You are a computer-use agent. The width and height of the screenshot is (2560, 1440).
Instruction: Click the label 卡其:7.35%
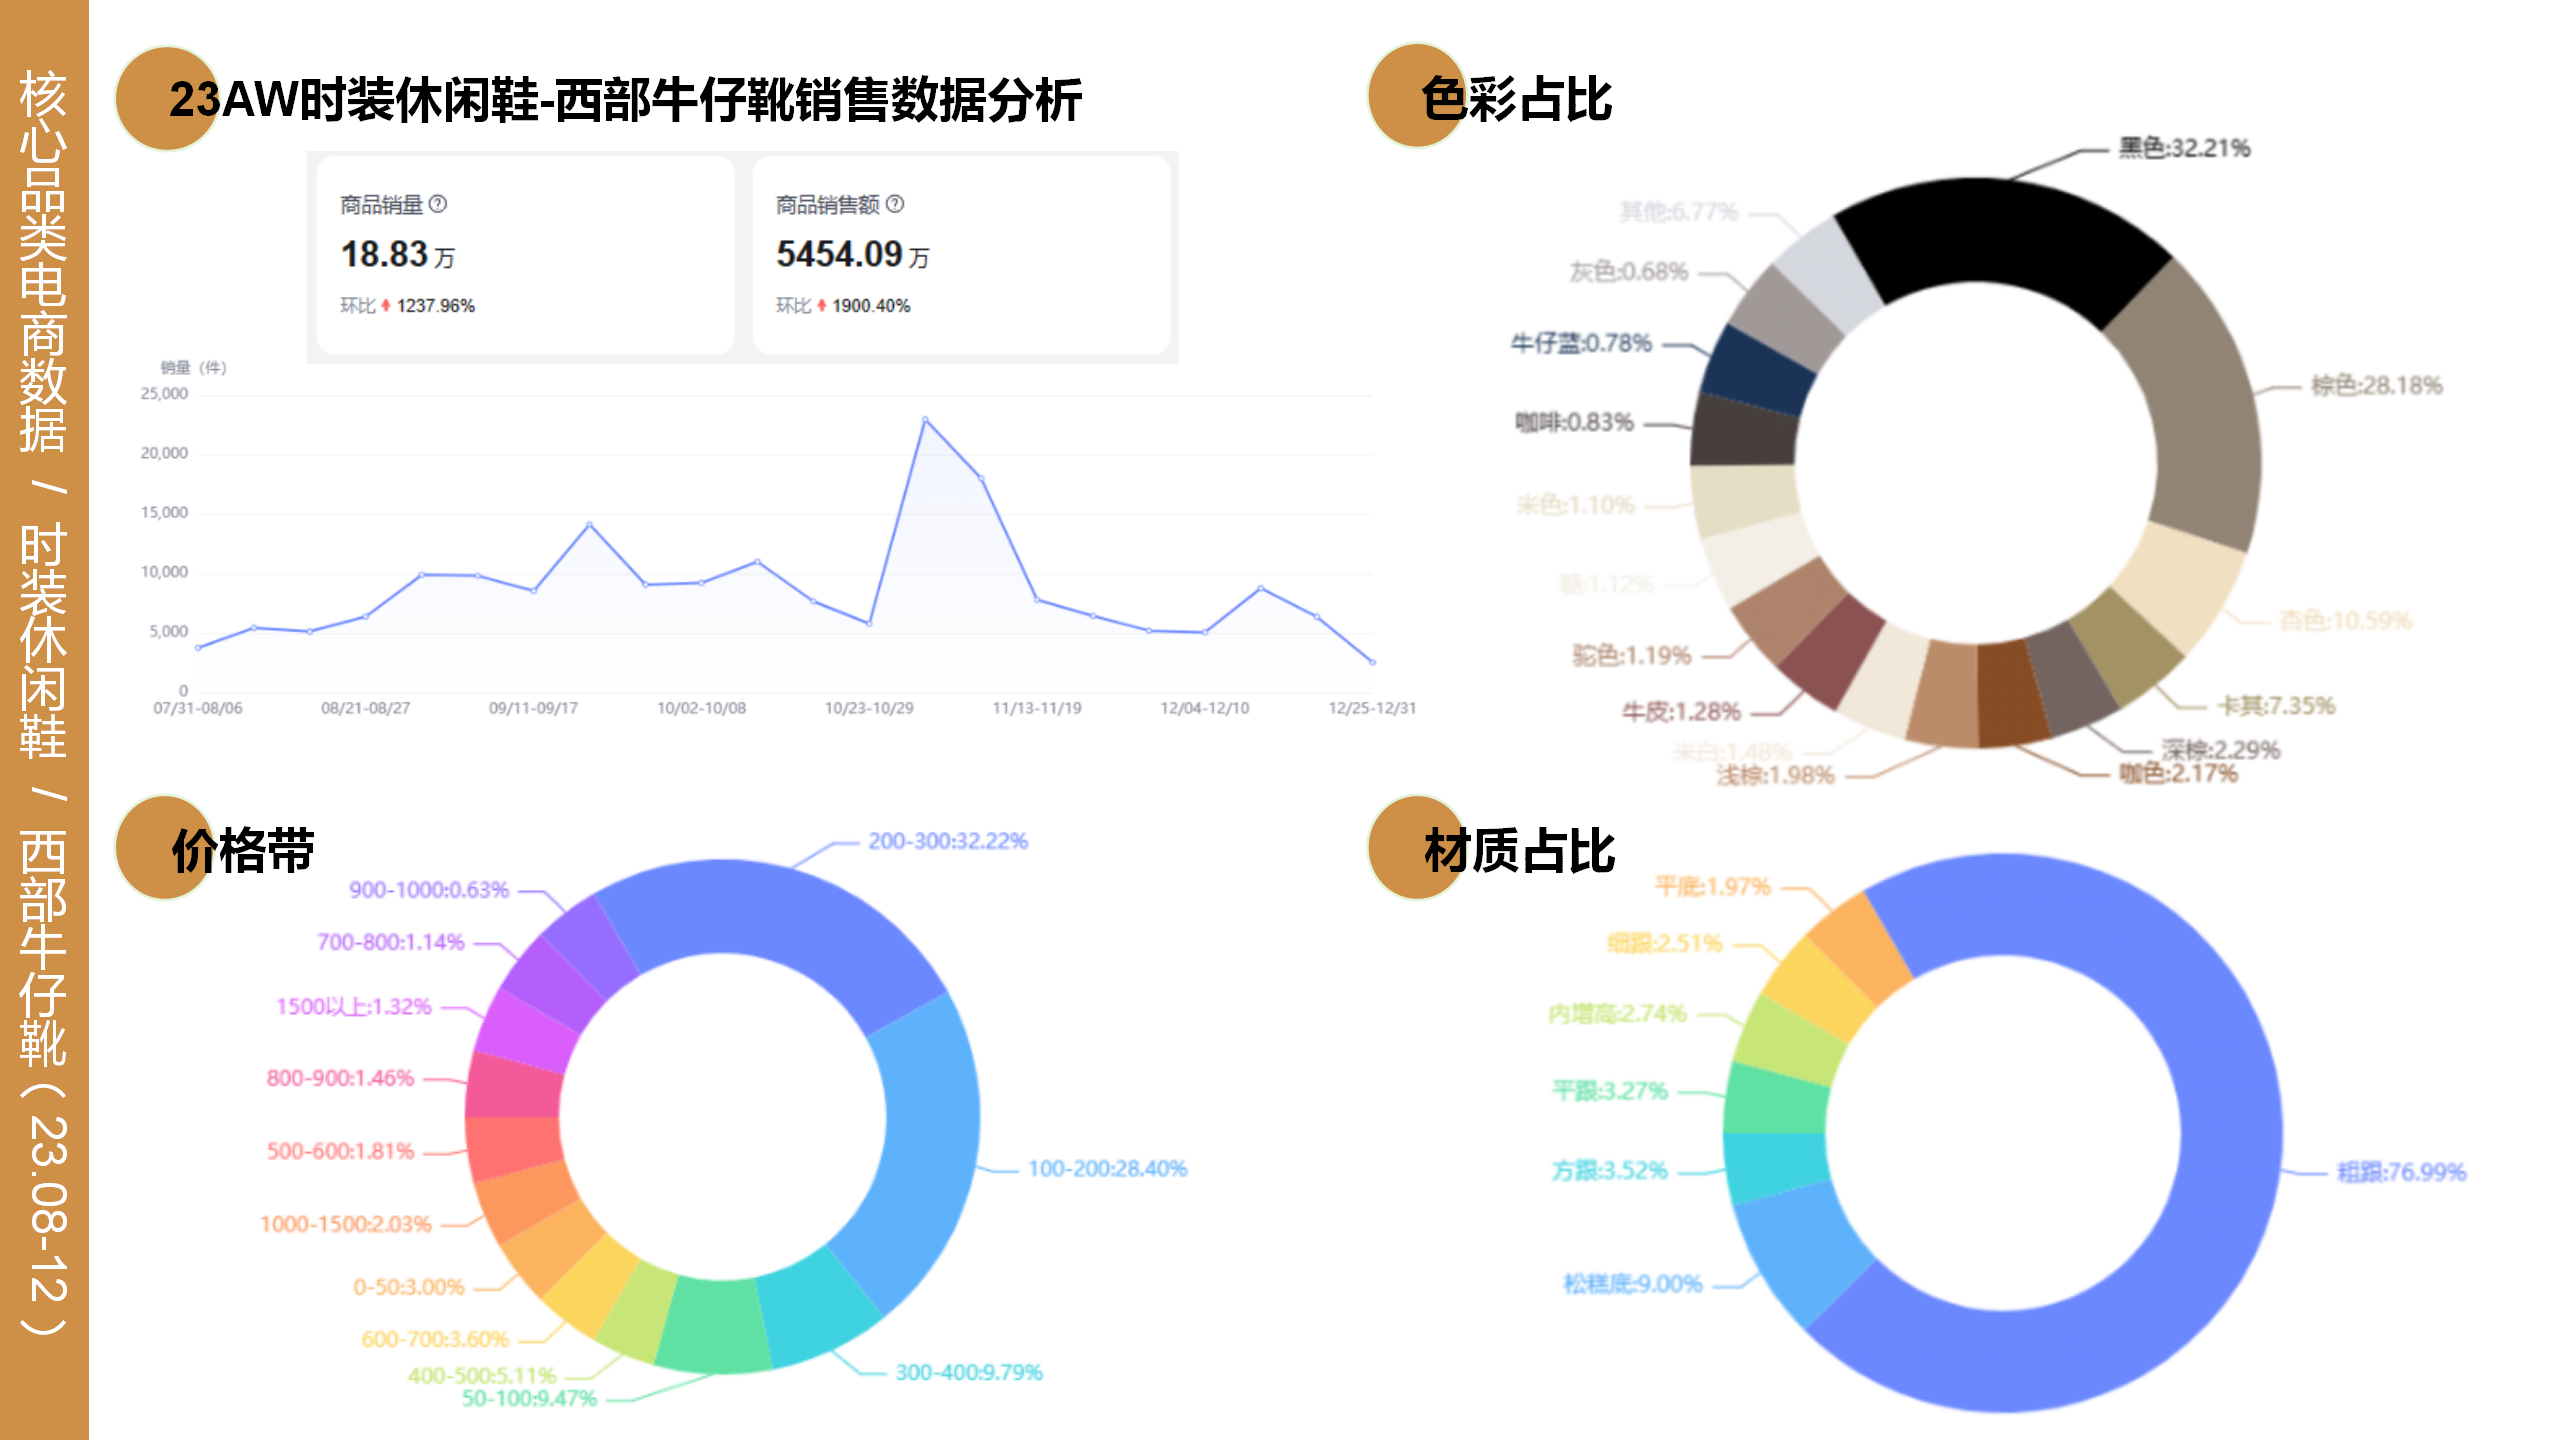[x=2276, y=706]
